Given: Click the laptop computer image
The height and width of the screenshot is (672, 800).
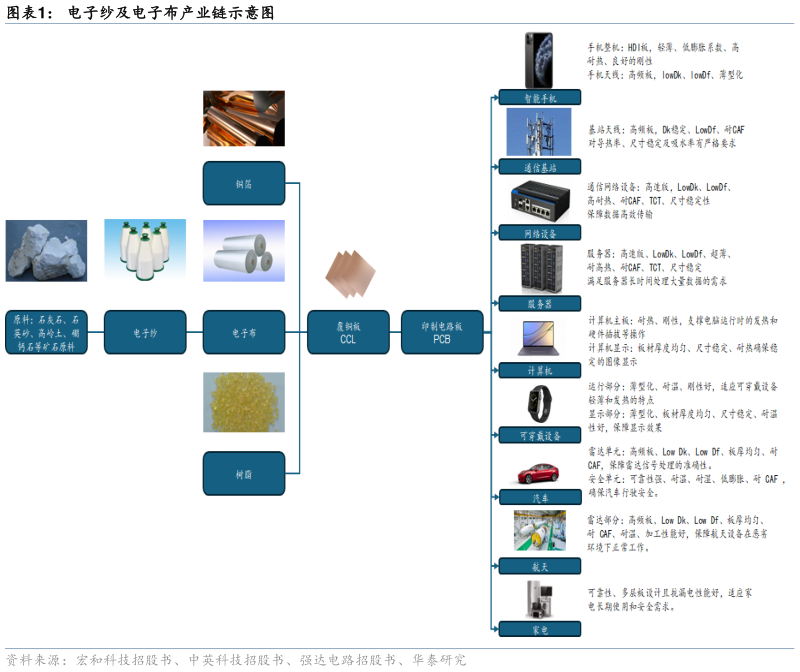Looking at the screenshot, I should pos(539,339).
